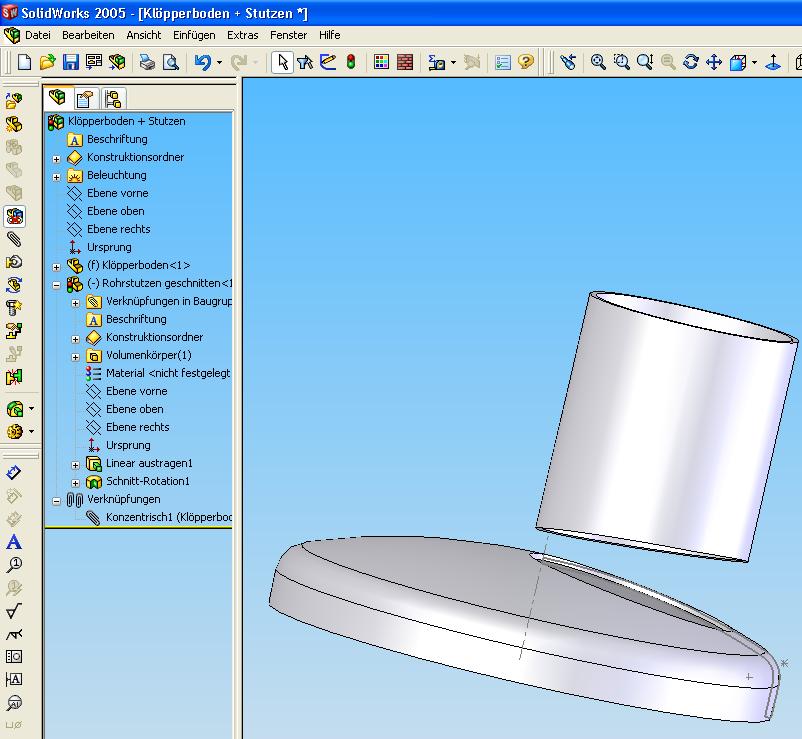Screen dimensions: 802x739
Task: Switch to the ConfigurationManager tab
Action: point(112,98)
